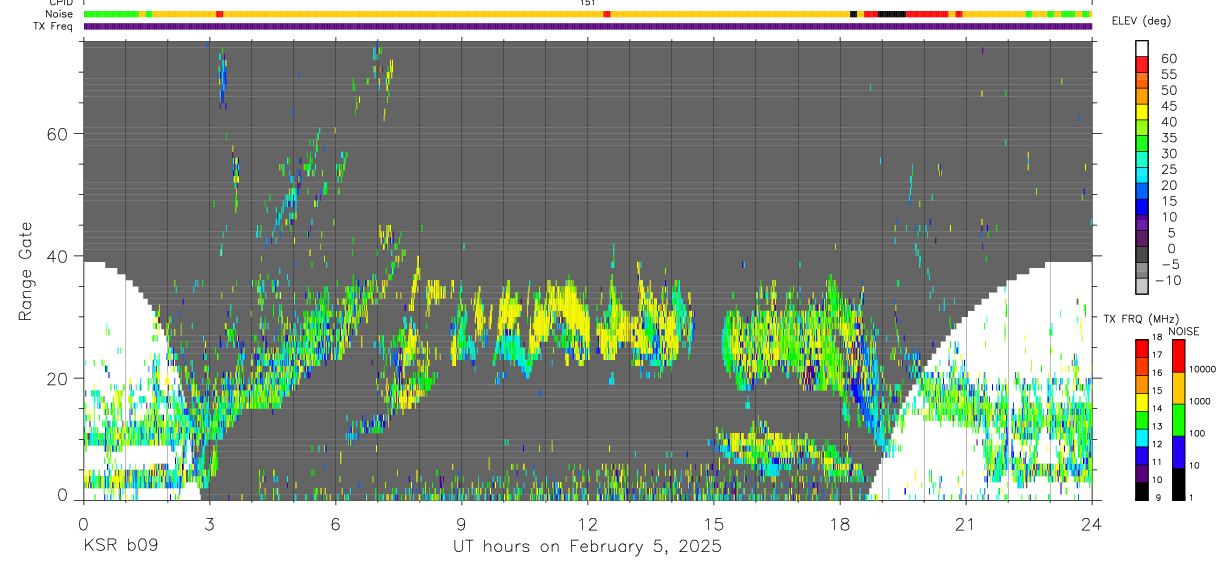Click the KSR b09 radar beam label

(120, 547)
